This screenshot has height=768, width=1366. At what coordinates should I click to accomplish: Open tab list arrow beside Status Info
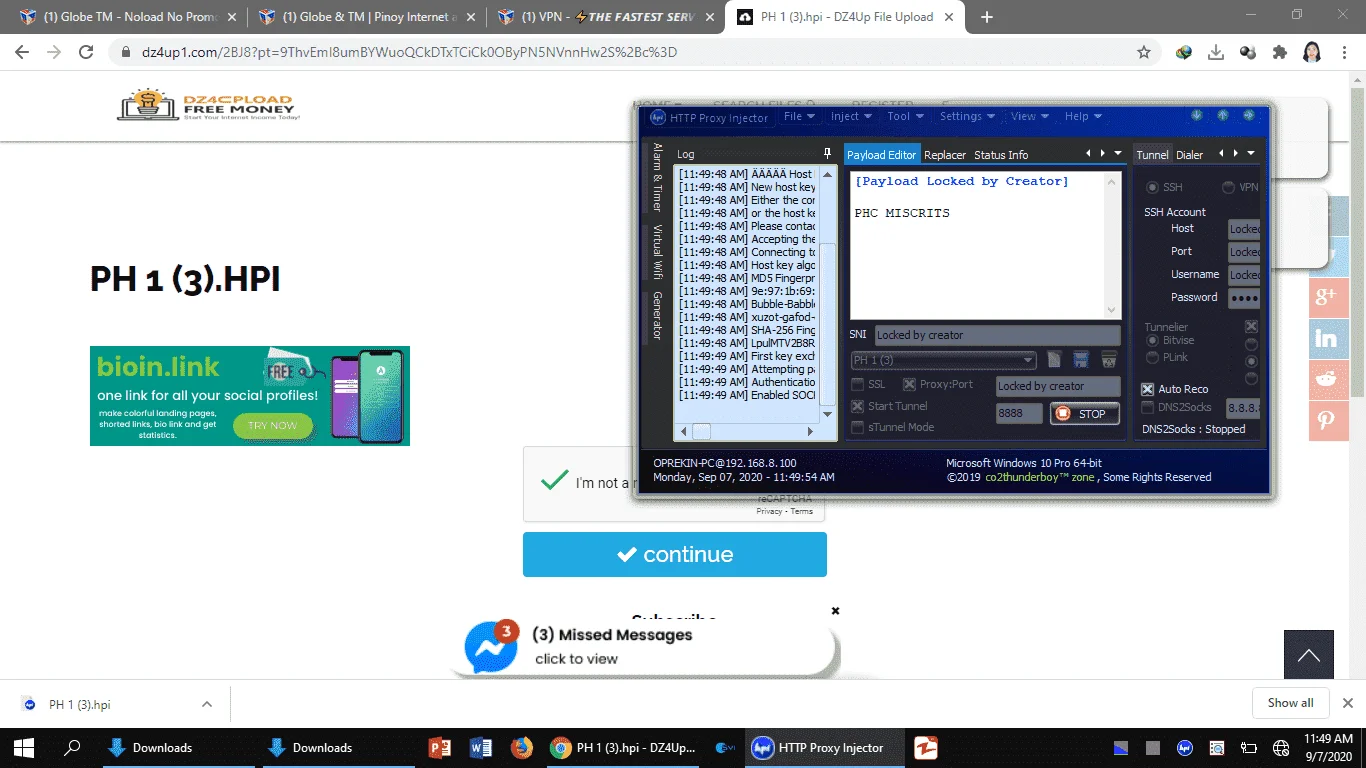(1118, 153)
